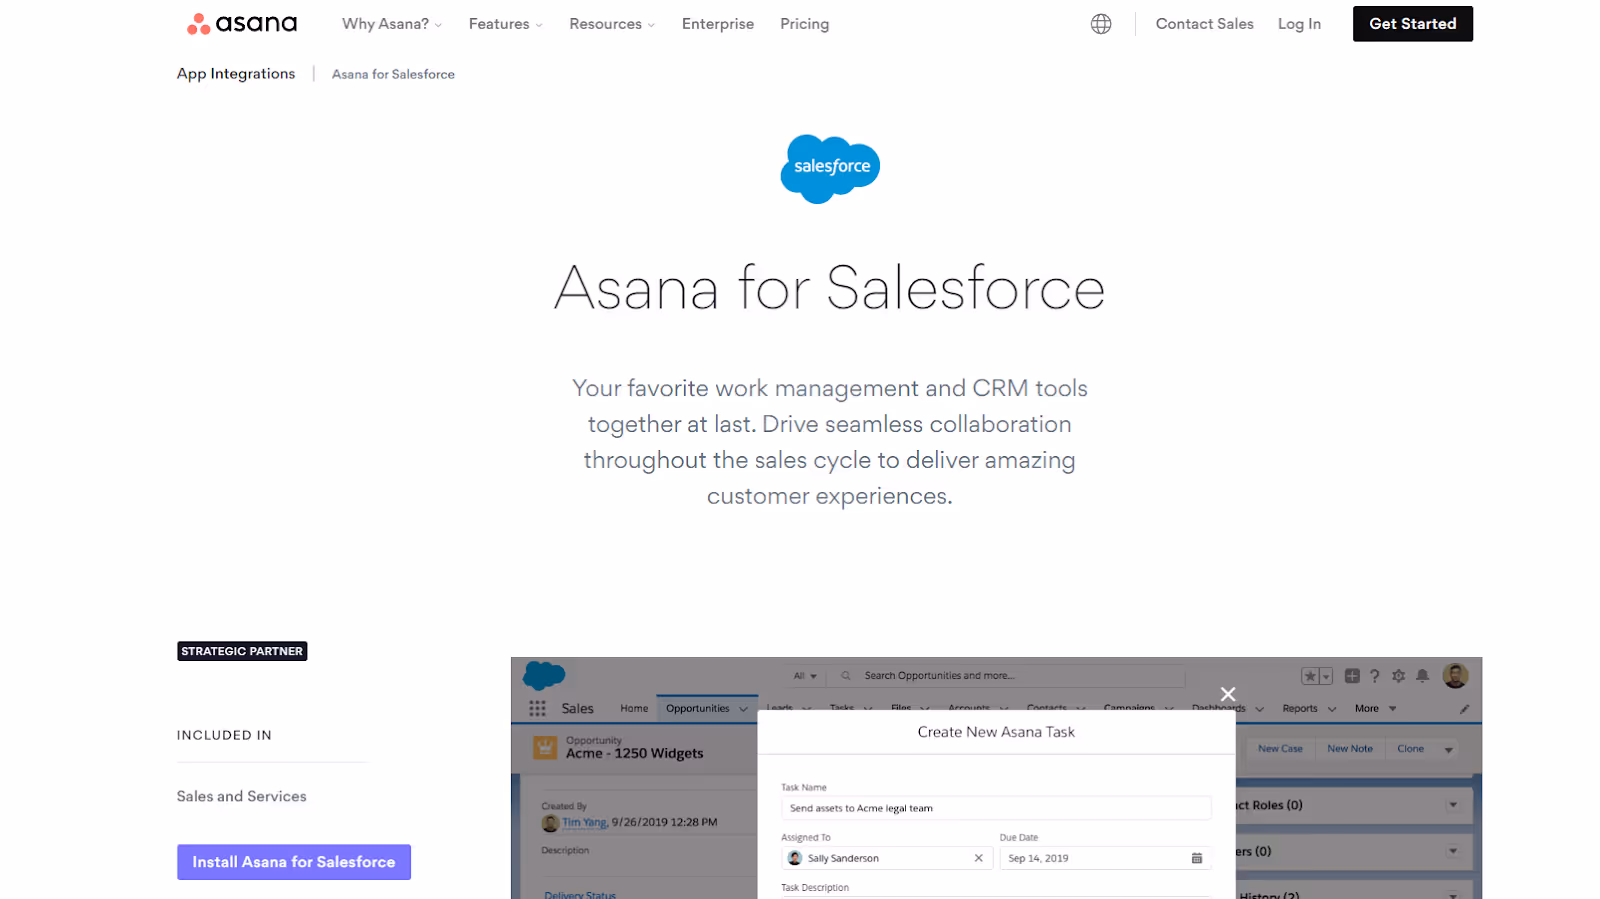The height and width of the screenshot is (899, 1600).
Task: Open the Salesforce setup gear
Action: point(1398,676)
